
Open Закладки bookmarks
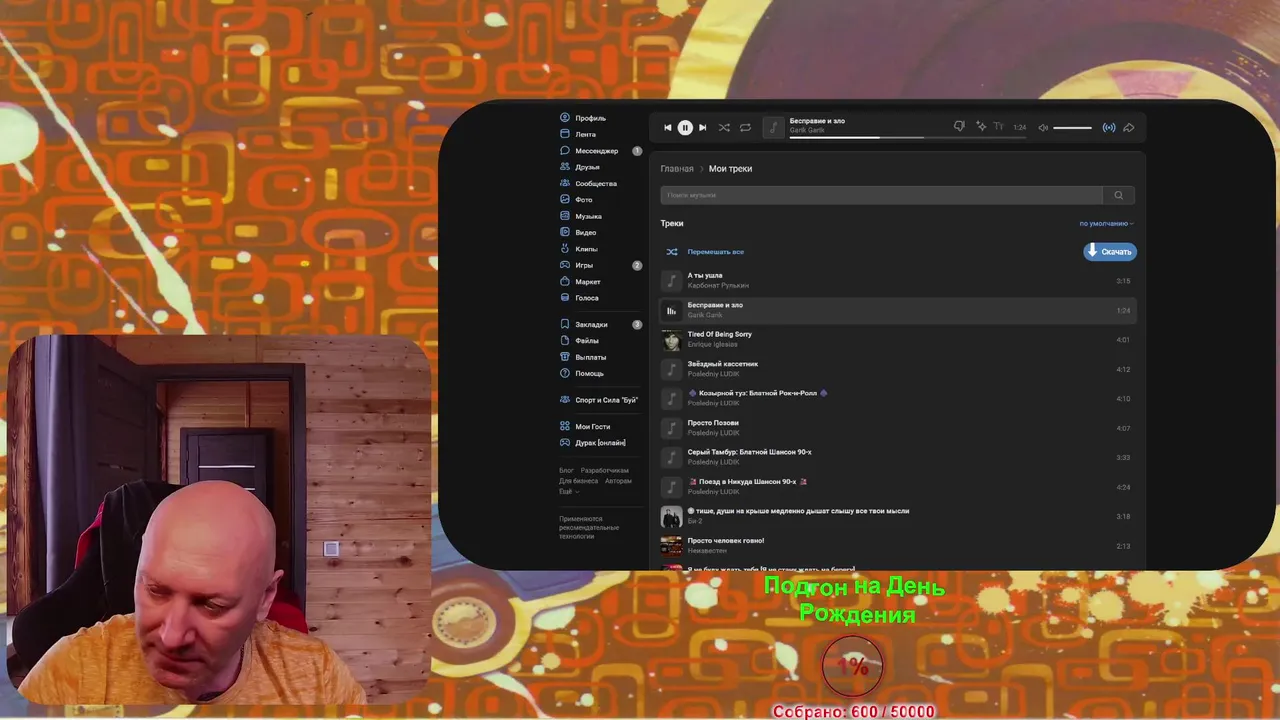coord(584,324)
